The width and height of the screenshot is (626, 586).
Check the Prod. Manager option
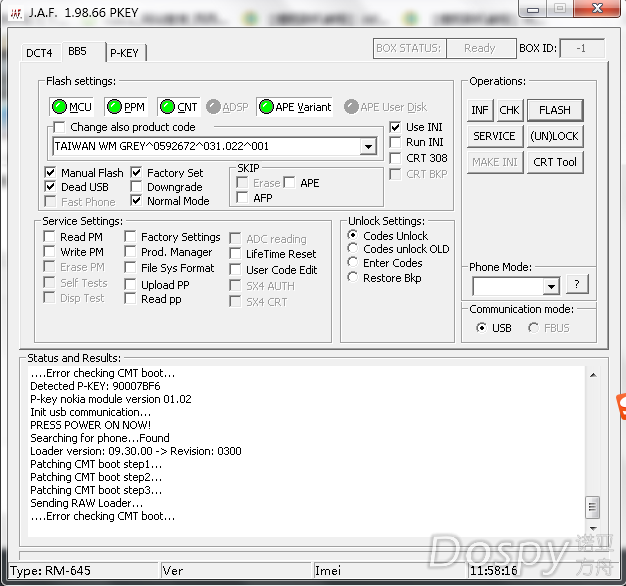click(x=130, y=251)
